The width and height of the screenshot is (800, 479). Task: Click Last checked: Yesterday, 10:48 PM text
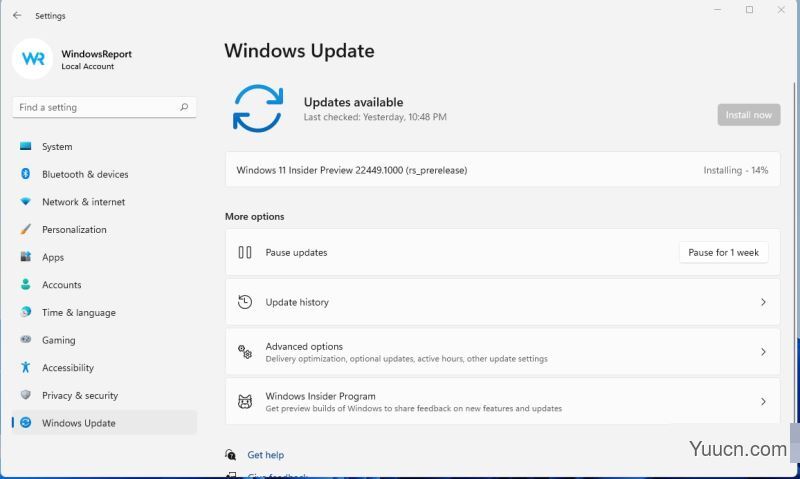click(x=375, y=117)
